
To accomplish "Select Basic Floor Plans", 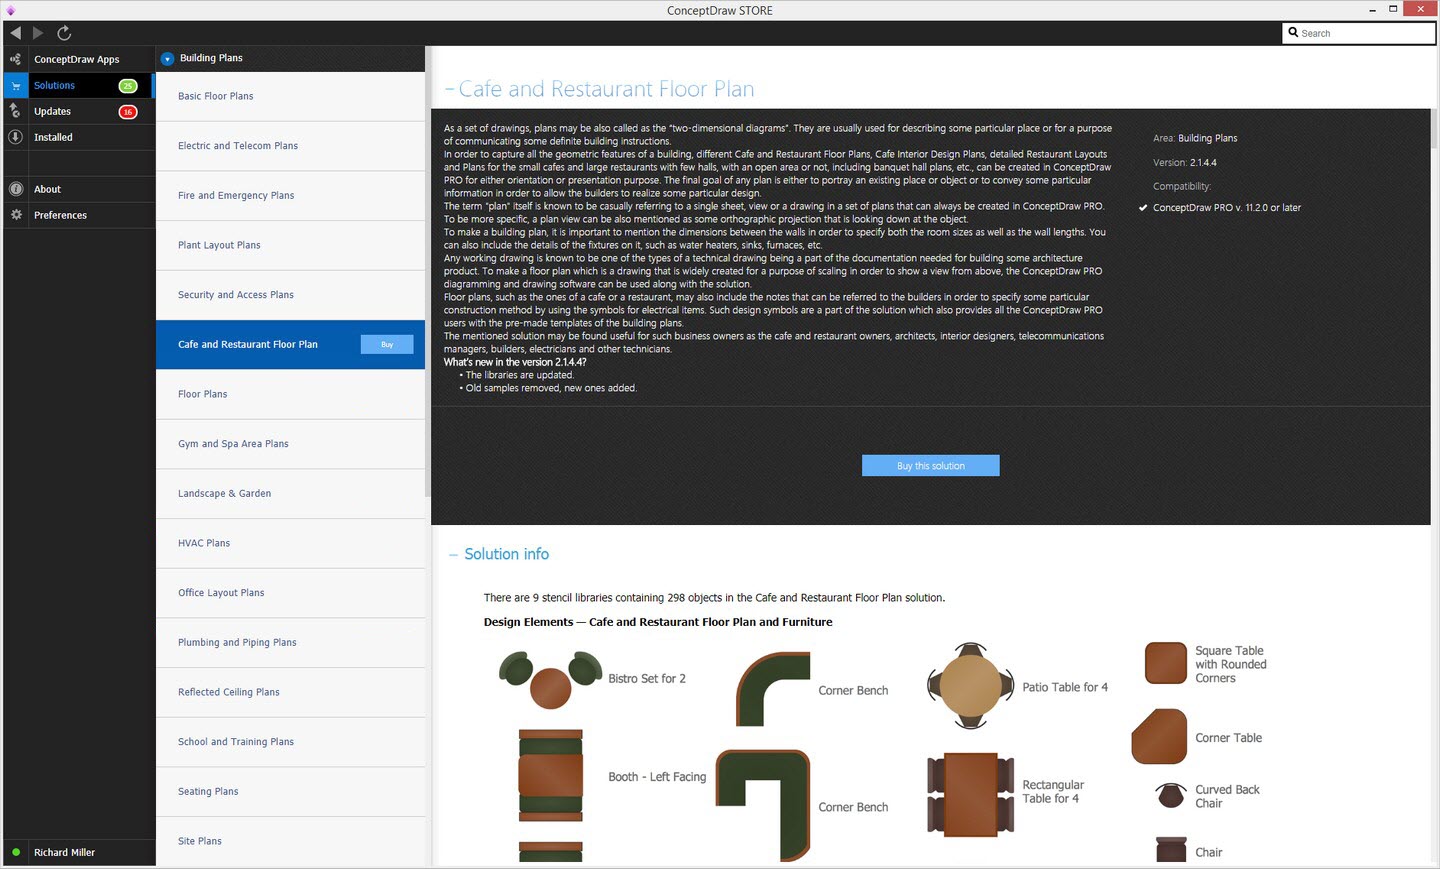I will point(290,96).
